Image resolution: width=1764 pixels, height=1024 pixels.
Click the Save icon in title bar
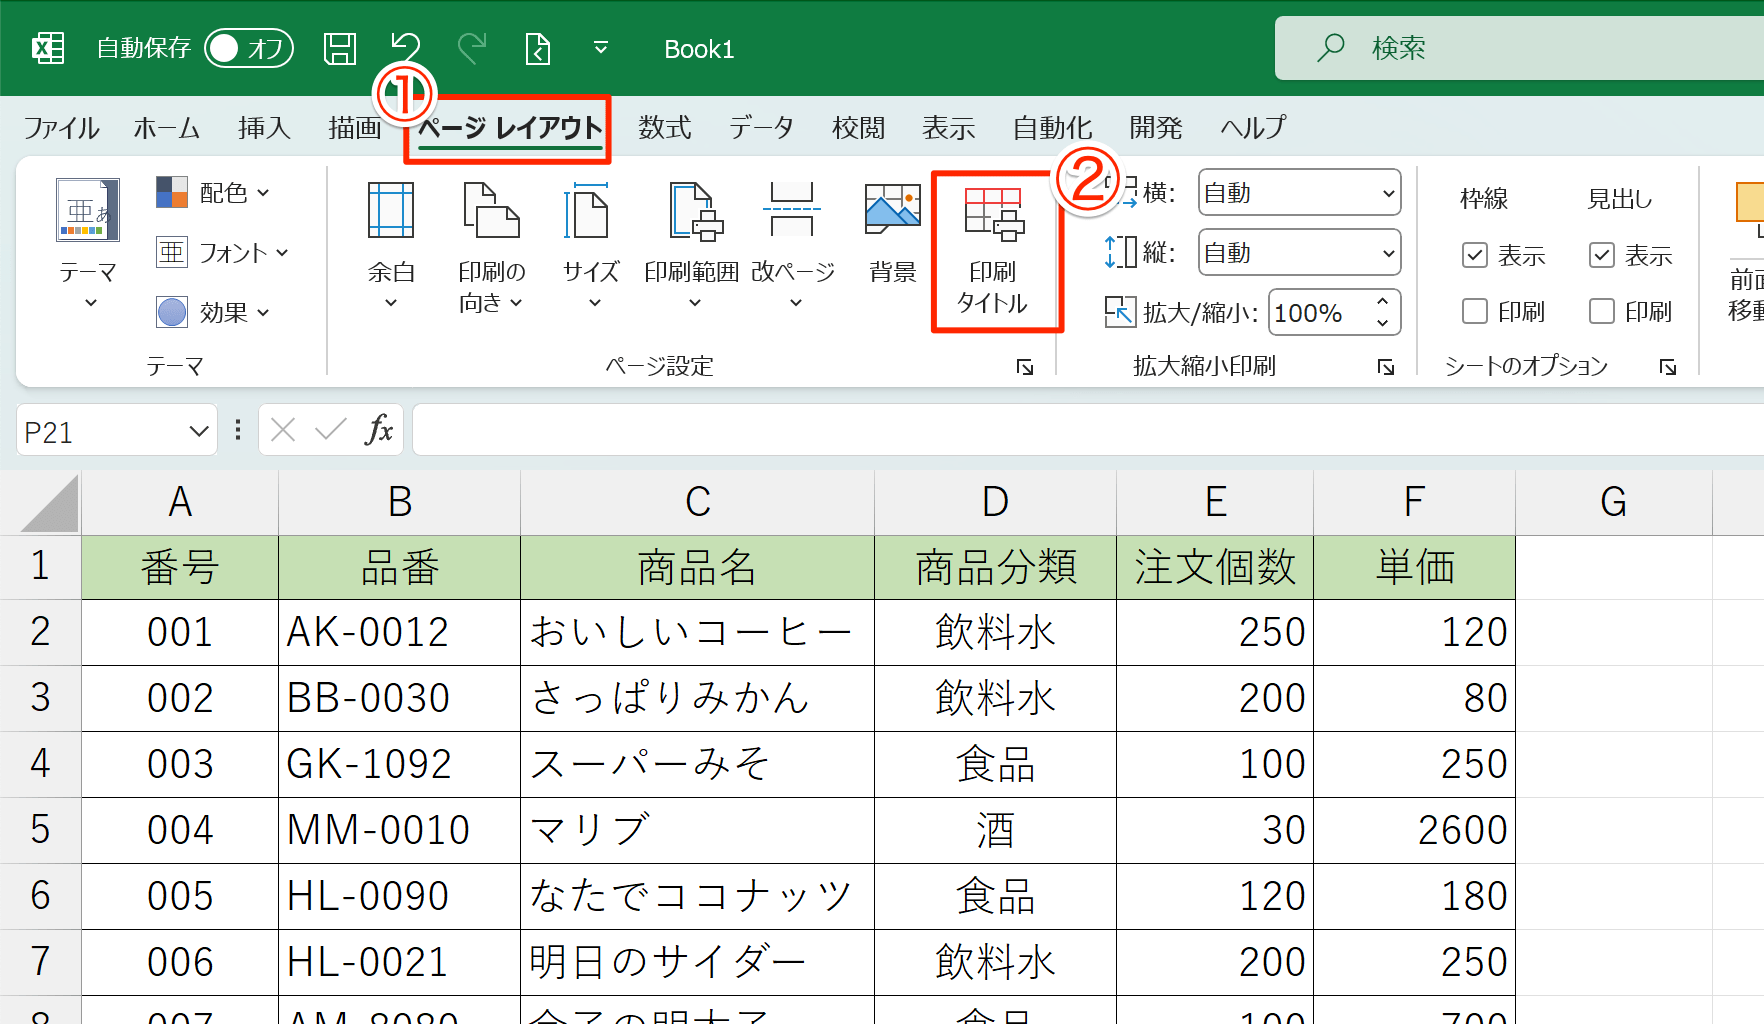tap(340, 48)
